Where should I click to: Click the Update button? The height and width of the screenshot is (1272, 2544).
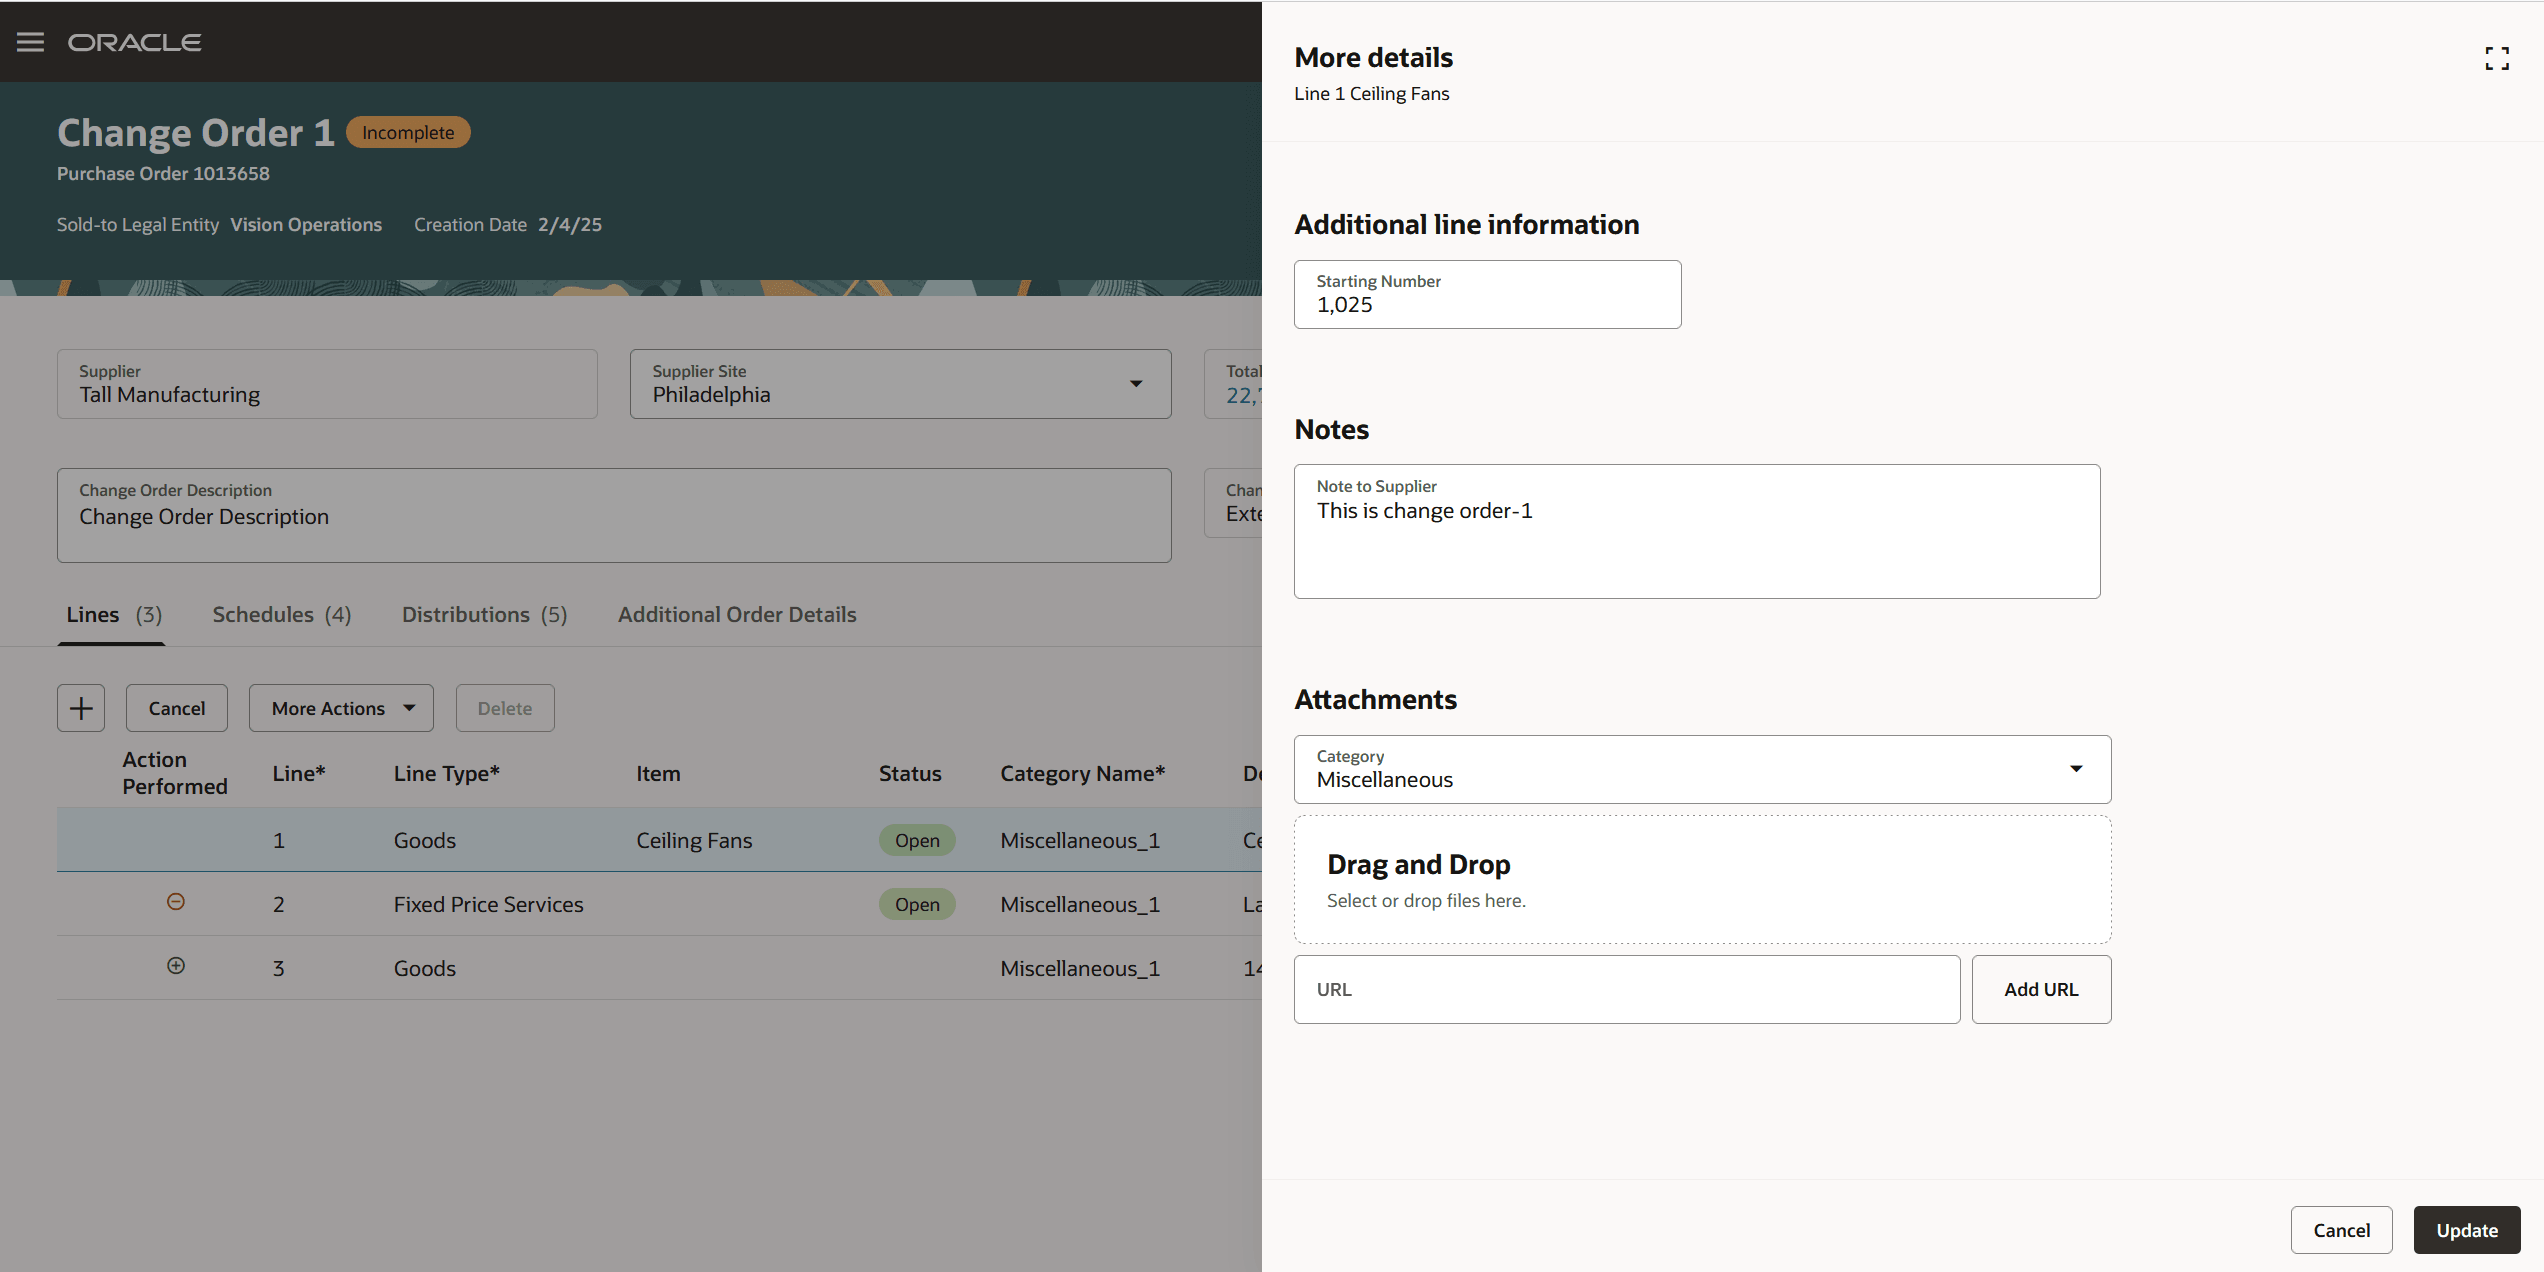[x=2466, y=1230]
